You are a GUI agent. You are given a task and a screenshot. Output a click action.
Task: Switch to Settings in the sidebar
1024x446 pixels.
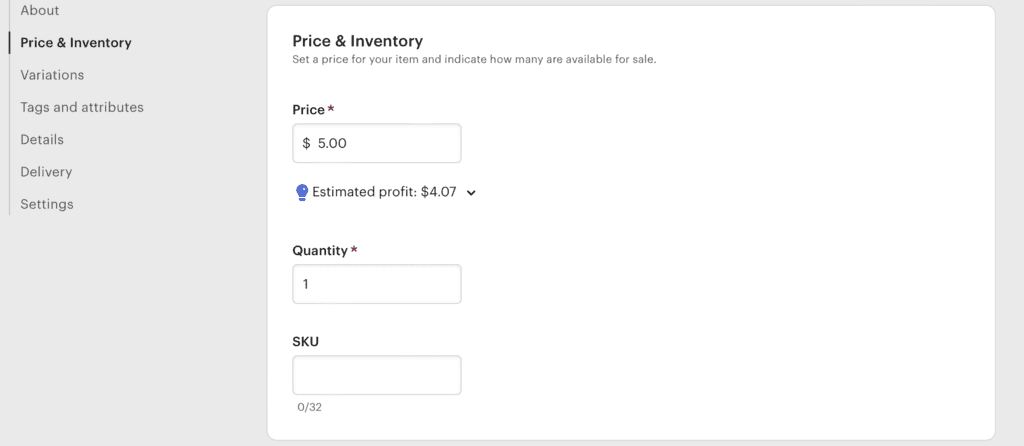[47, 204]
